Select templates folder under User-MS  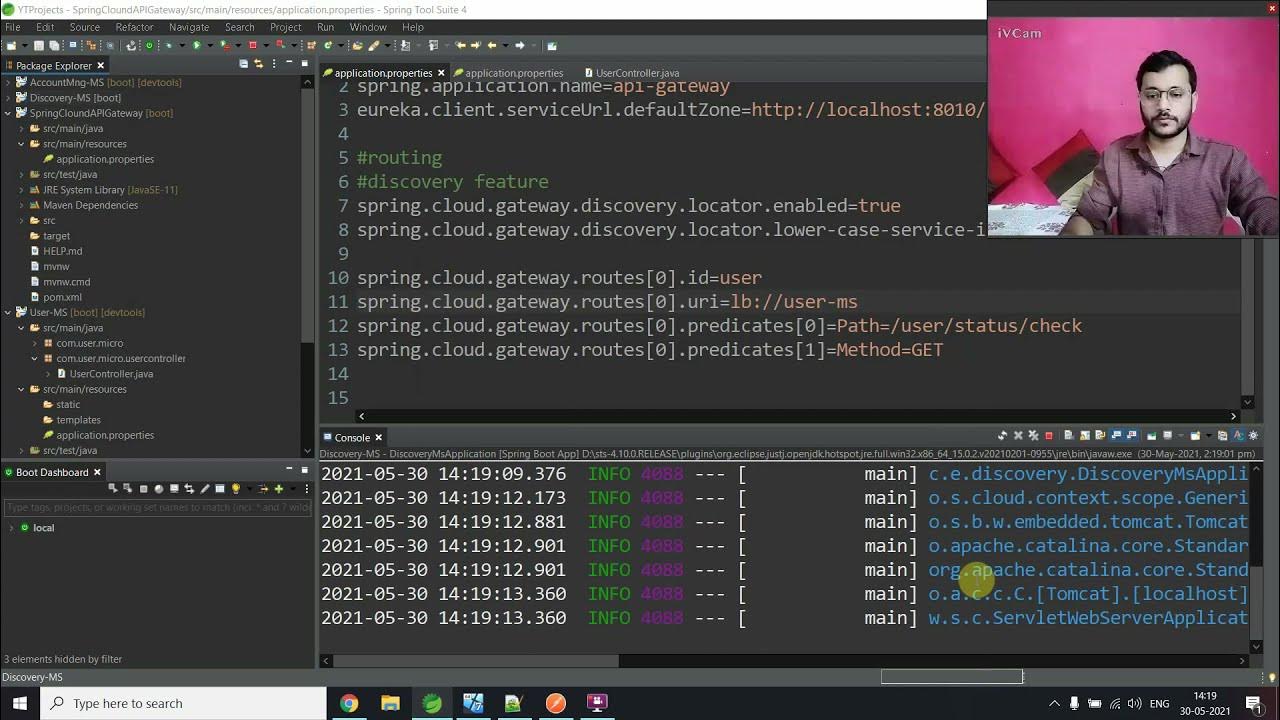click(78, 420)
